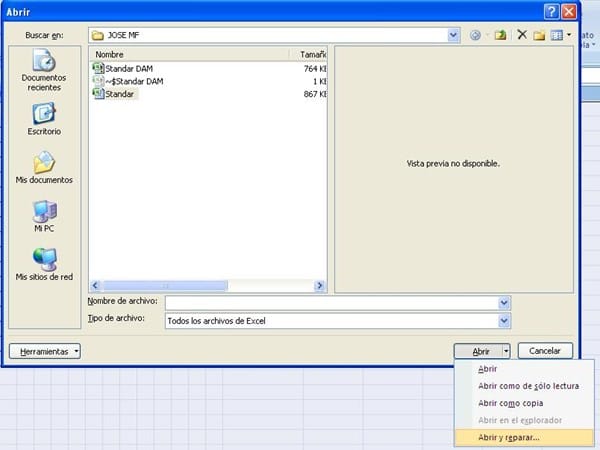
Task: Open Documentos recientes in sidebar
Action: [44, 68]
